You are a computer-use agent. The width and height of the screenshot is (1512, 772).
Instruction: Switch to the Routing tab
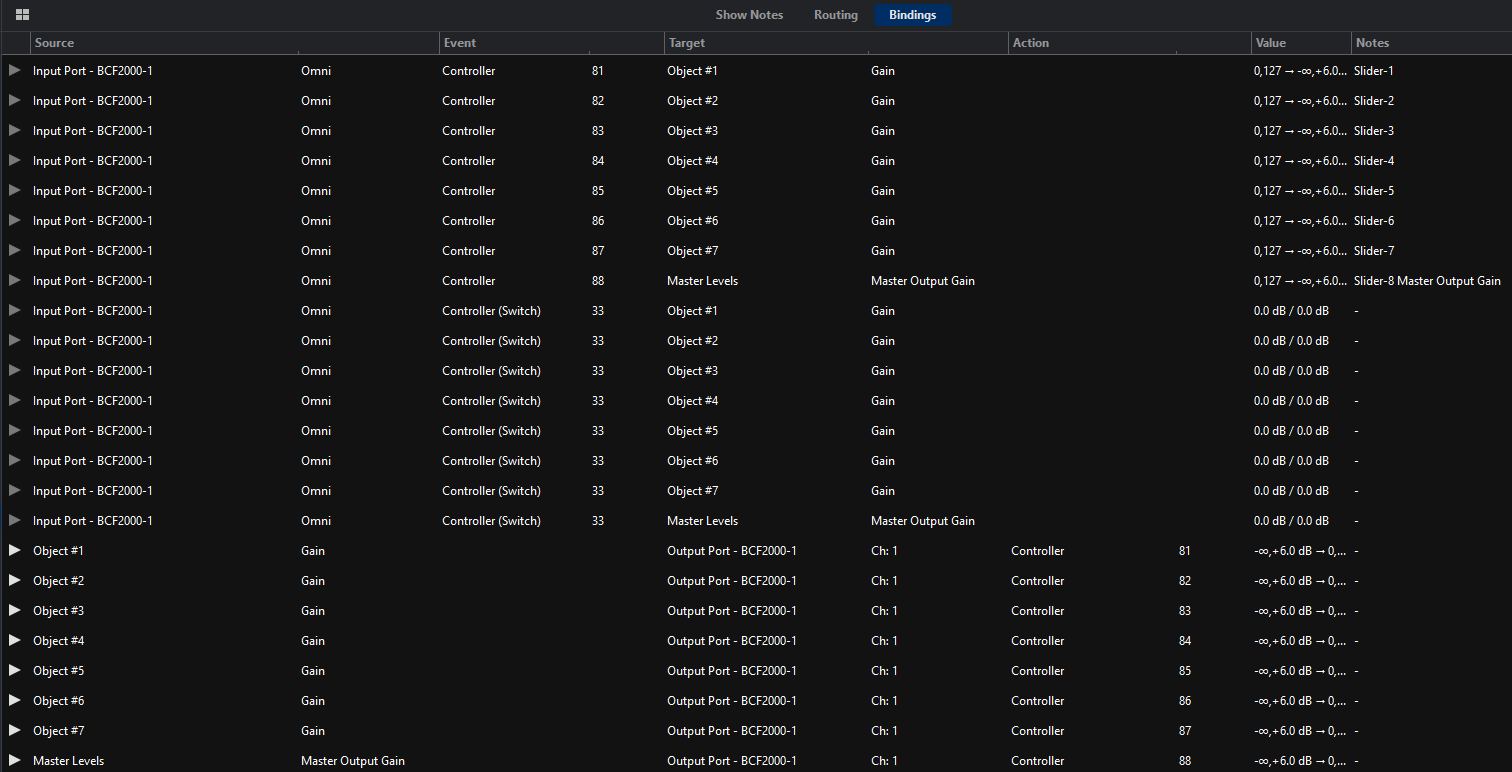point(836,15)
